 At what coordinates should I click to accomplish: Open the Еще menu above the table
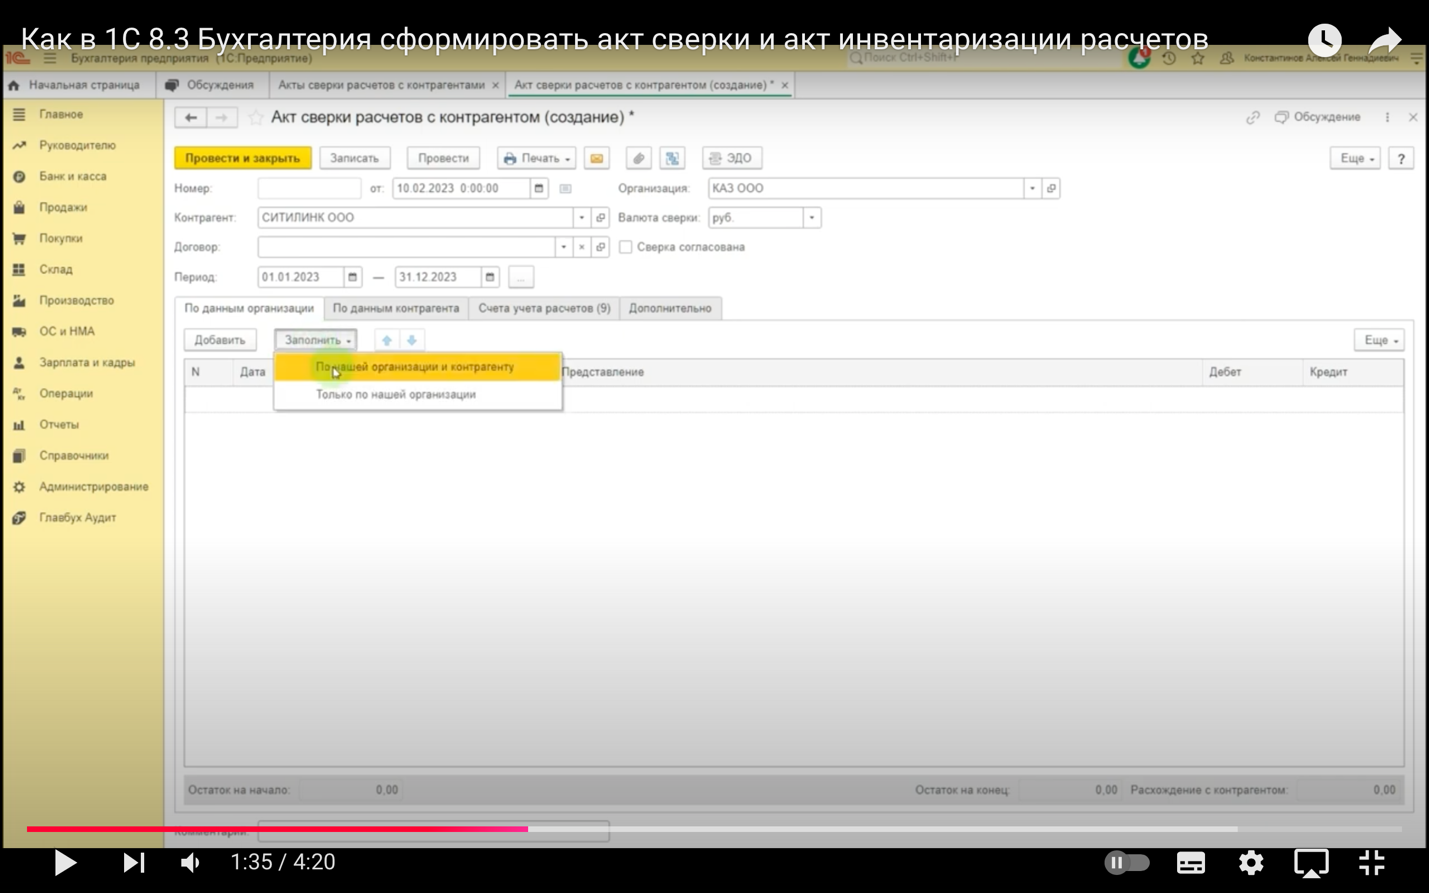click(1378, 340)
